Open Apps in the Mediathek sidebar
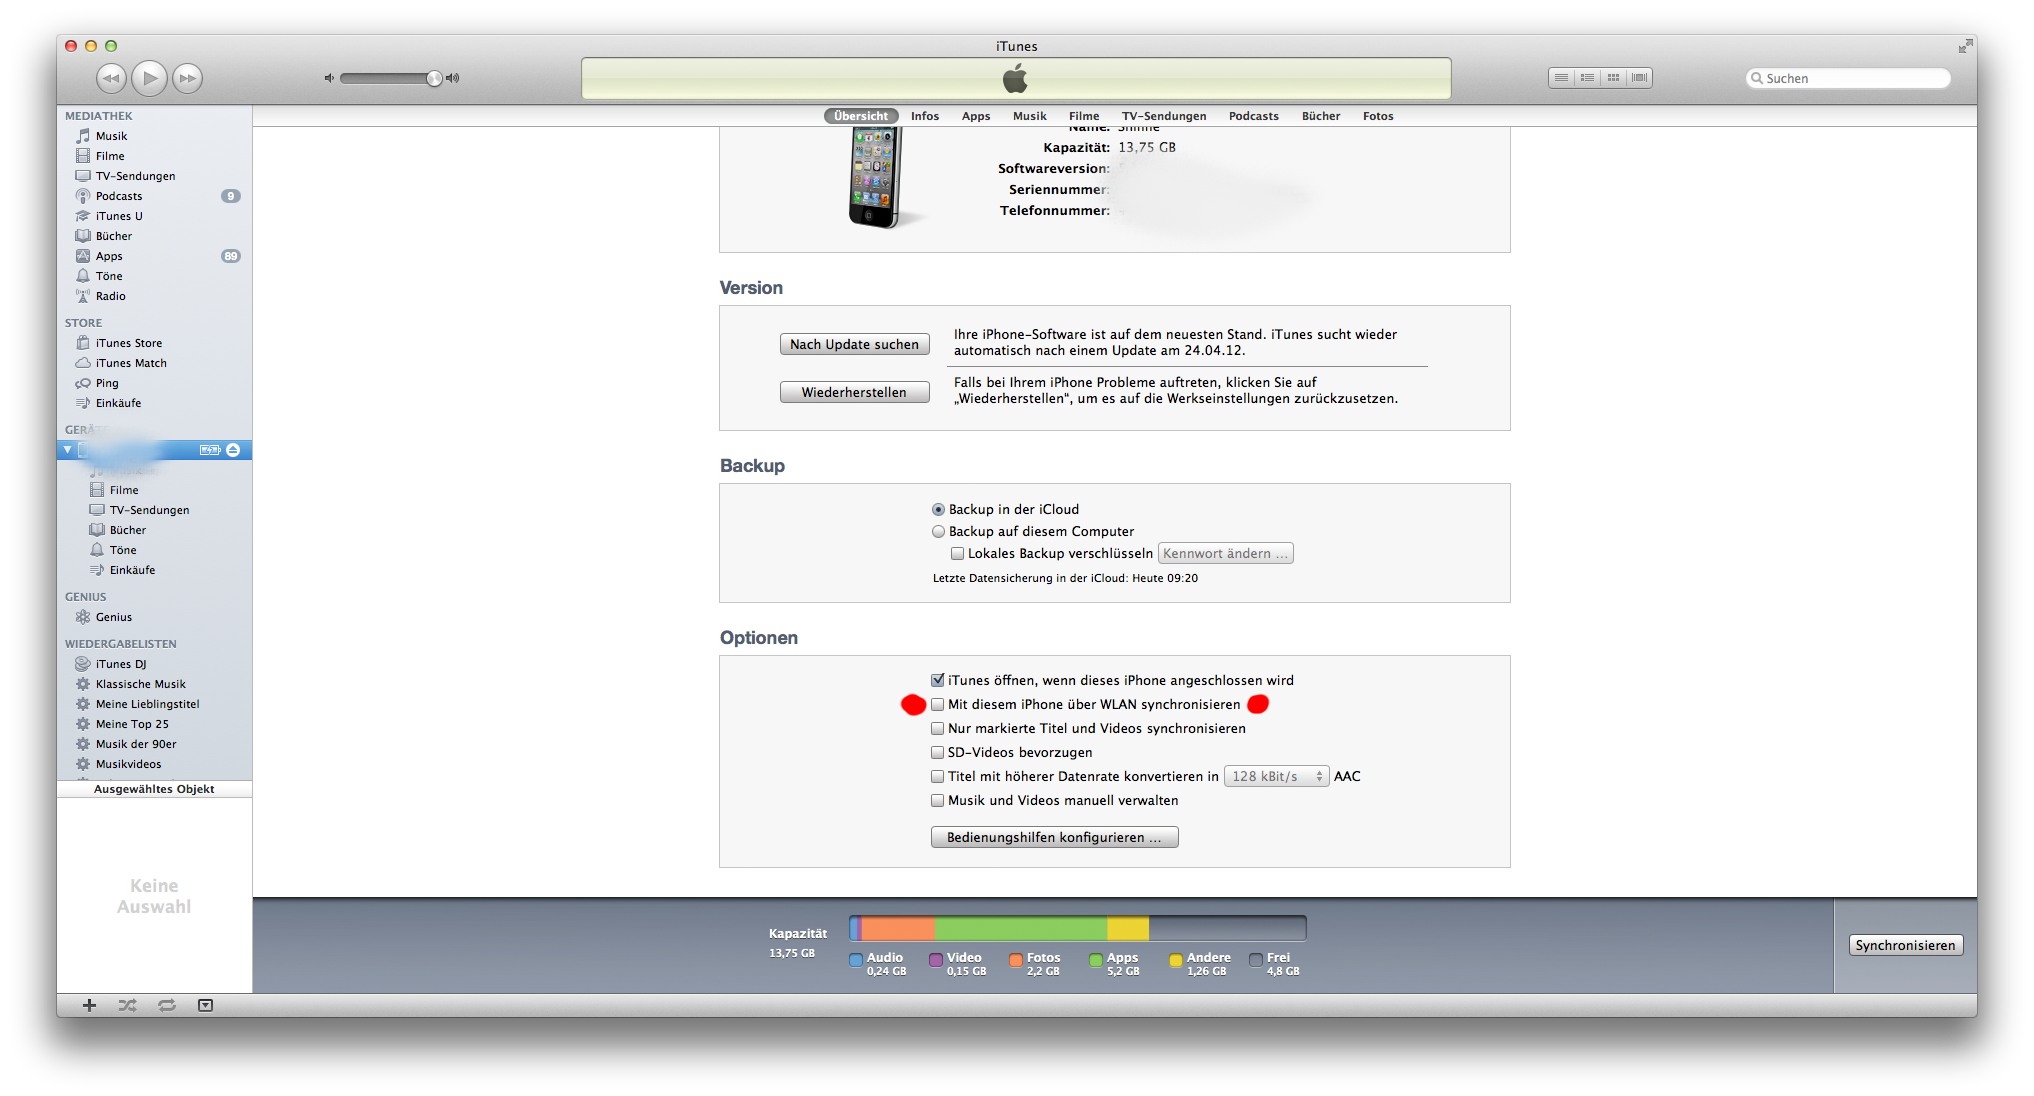 109,256
